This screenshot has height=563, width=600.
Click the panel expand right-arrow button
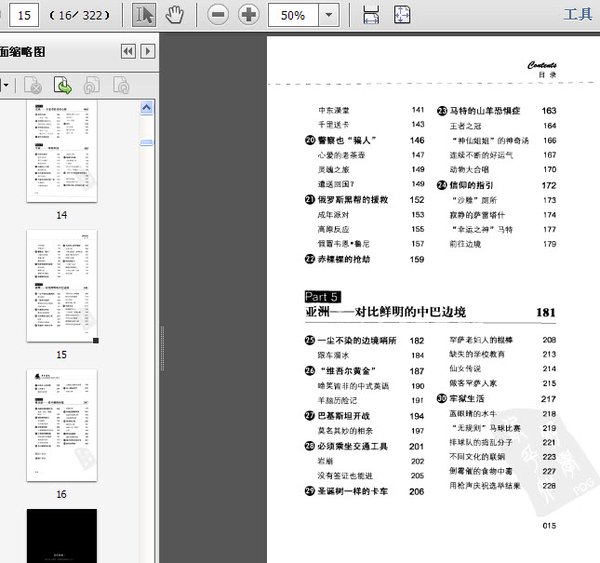coord(148,51)
